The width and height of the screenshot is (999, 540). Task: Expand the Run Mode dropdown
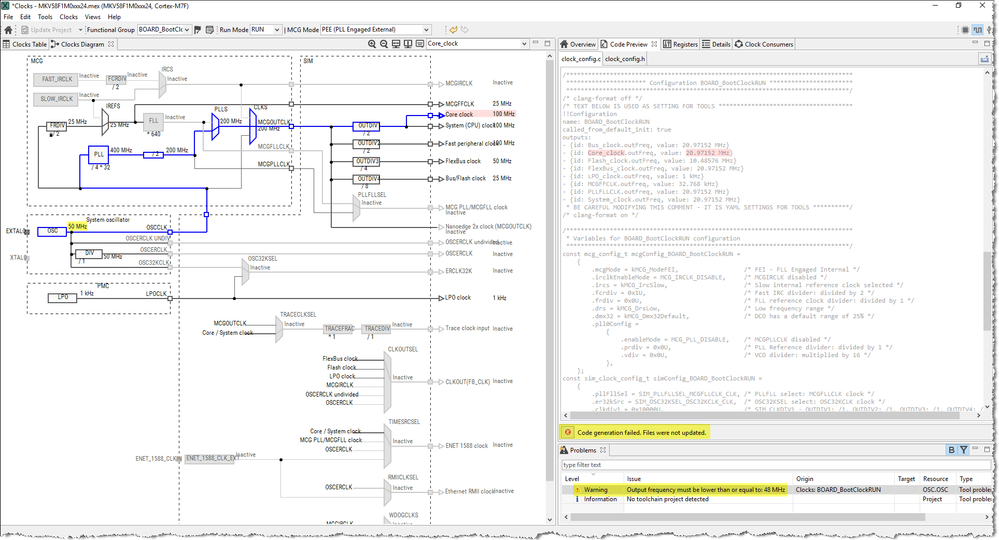pyautogui.click(x=276, y=30)
